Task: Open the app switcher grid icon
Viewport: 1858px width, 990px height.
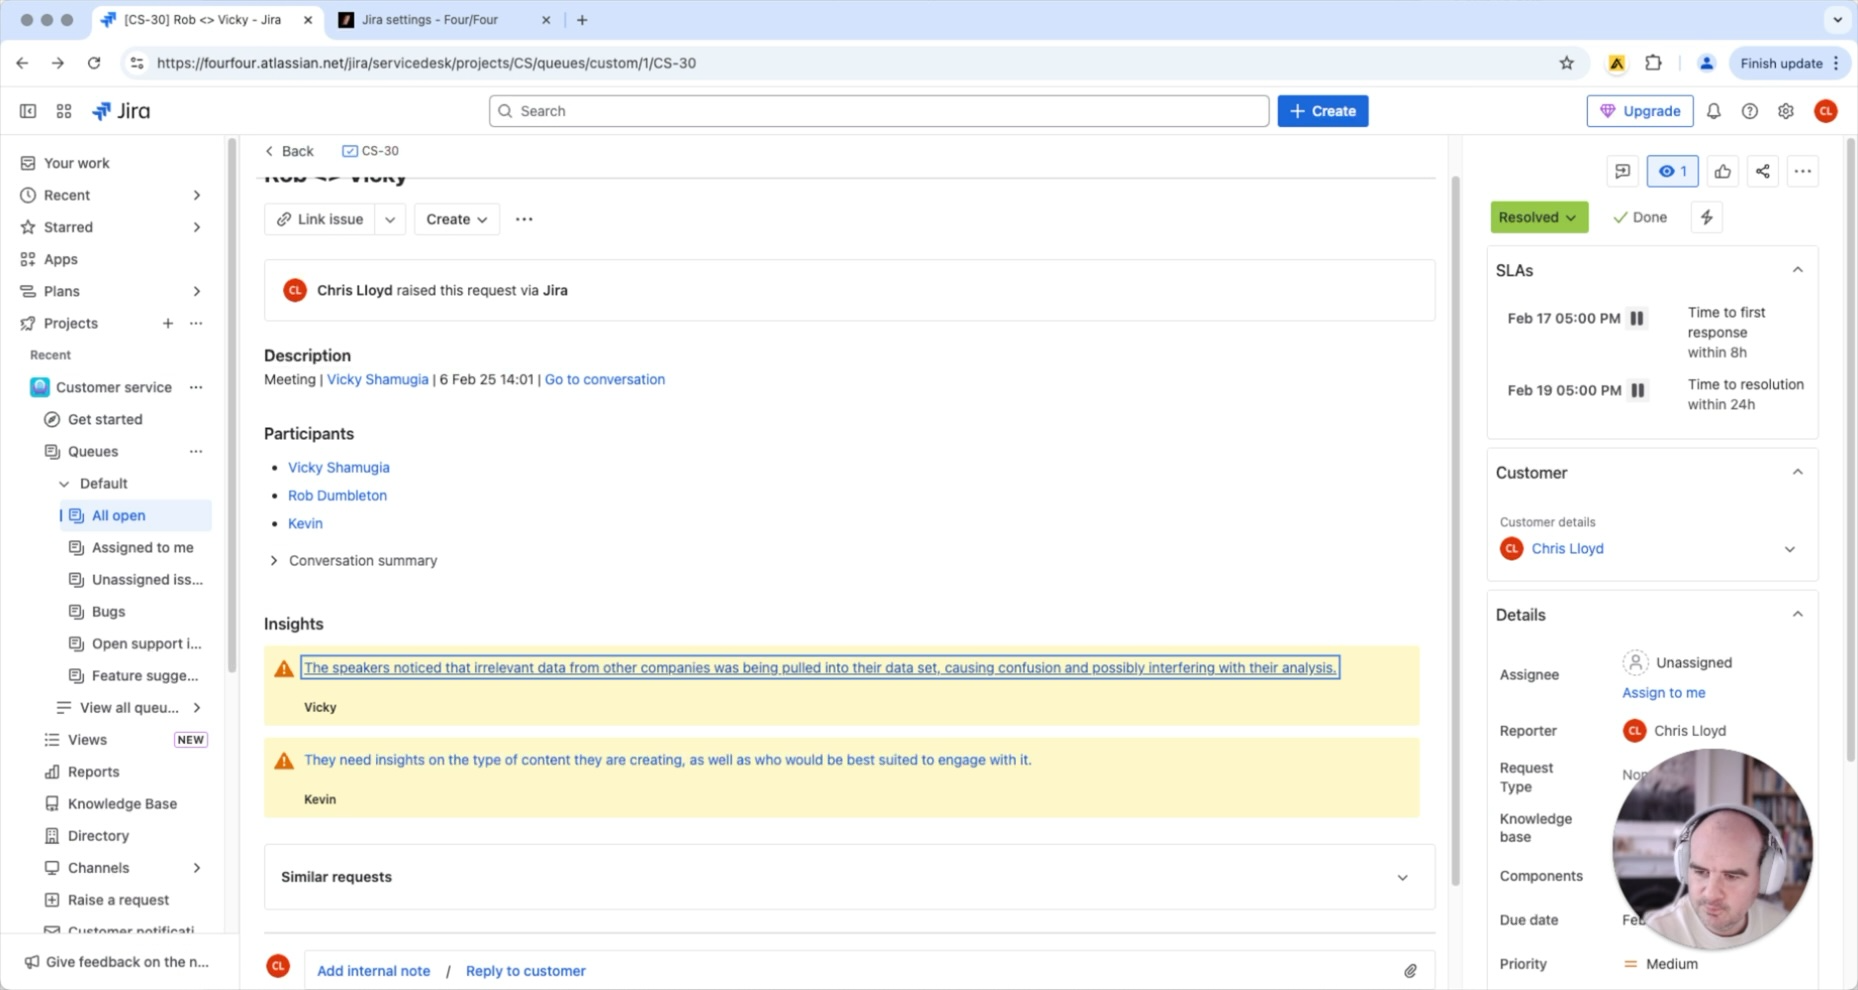Action: pos(64,111)
